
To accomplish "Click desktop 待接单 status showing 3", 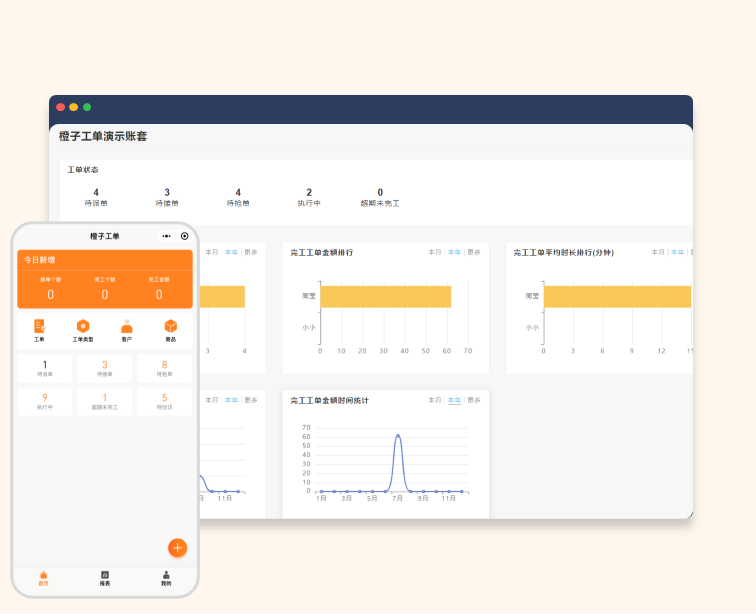I will pyautogui.click(x=167, y=197).
